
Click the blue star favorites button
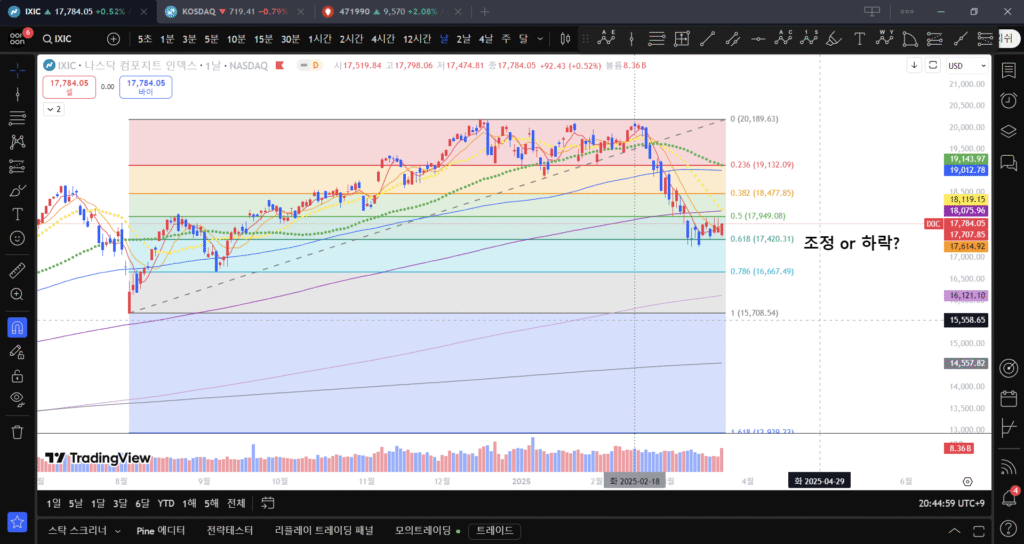[x=18, y=522]
